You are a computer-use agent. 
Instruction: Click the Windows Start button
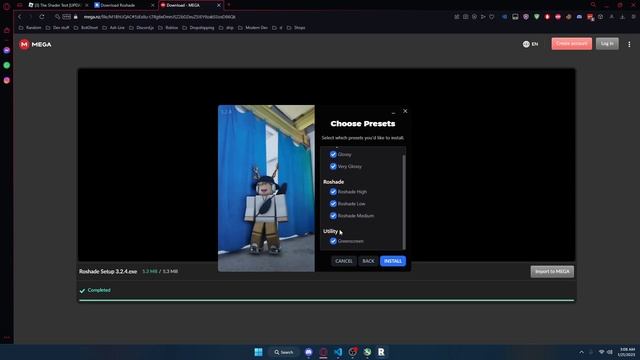(258, 352)
